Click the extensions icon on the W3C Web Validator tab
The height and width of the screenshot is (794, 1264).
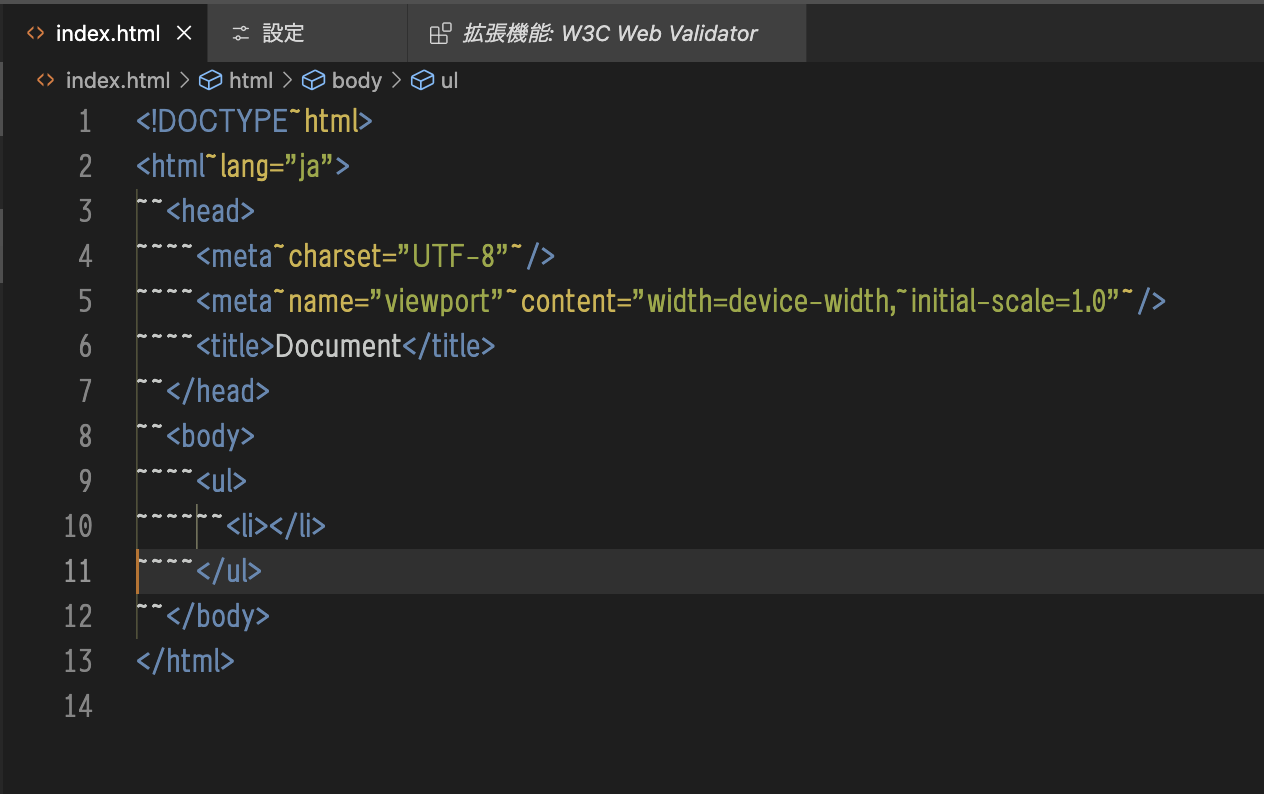coord(440,34)
